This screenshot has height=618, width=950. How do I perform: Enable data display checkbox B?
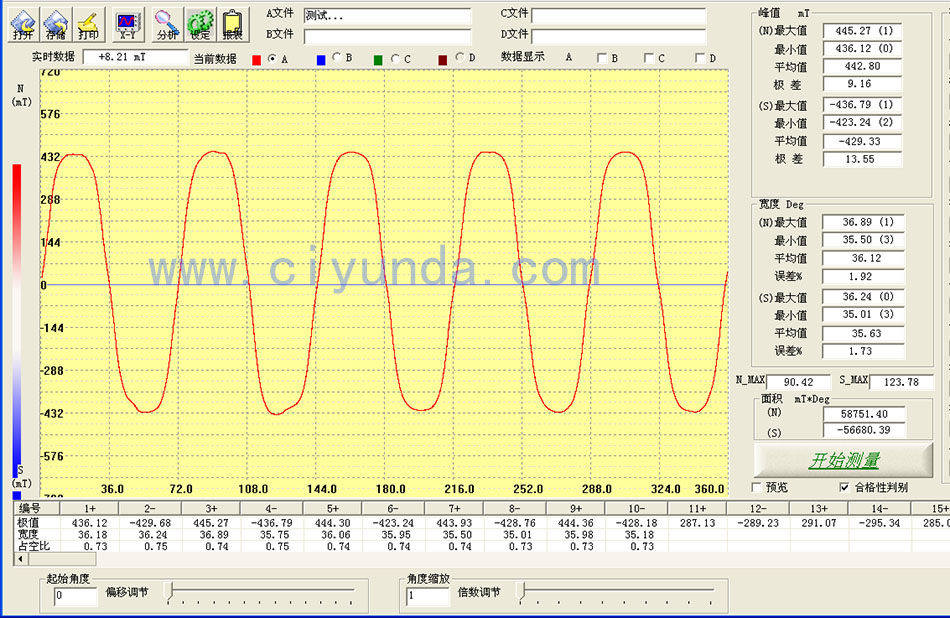(x=602, y=58)
